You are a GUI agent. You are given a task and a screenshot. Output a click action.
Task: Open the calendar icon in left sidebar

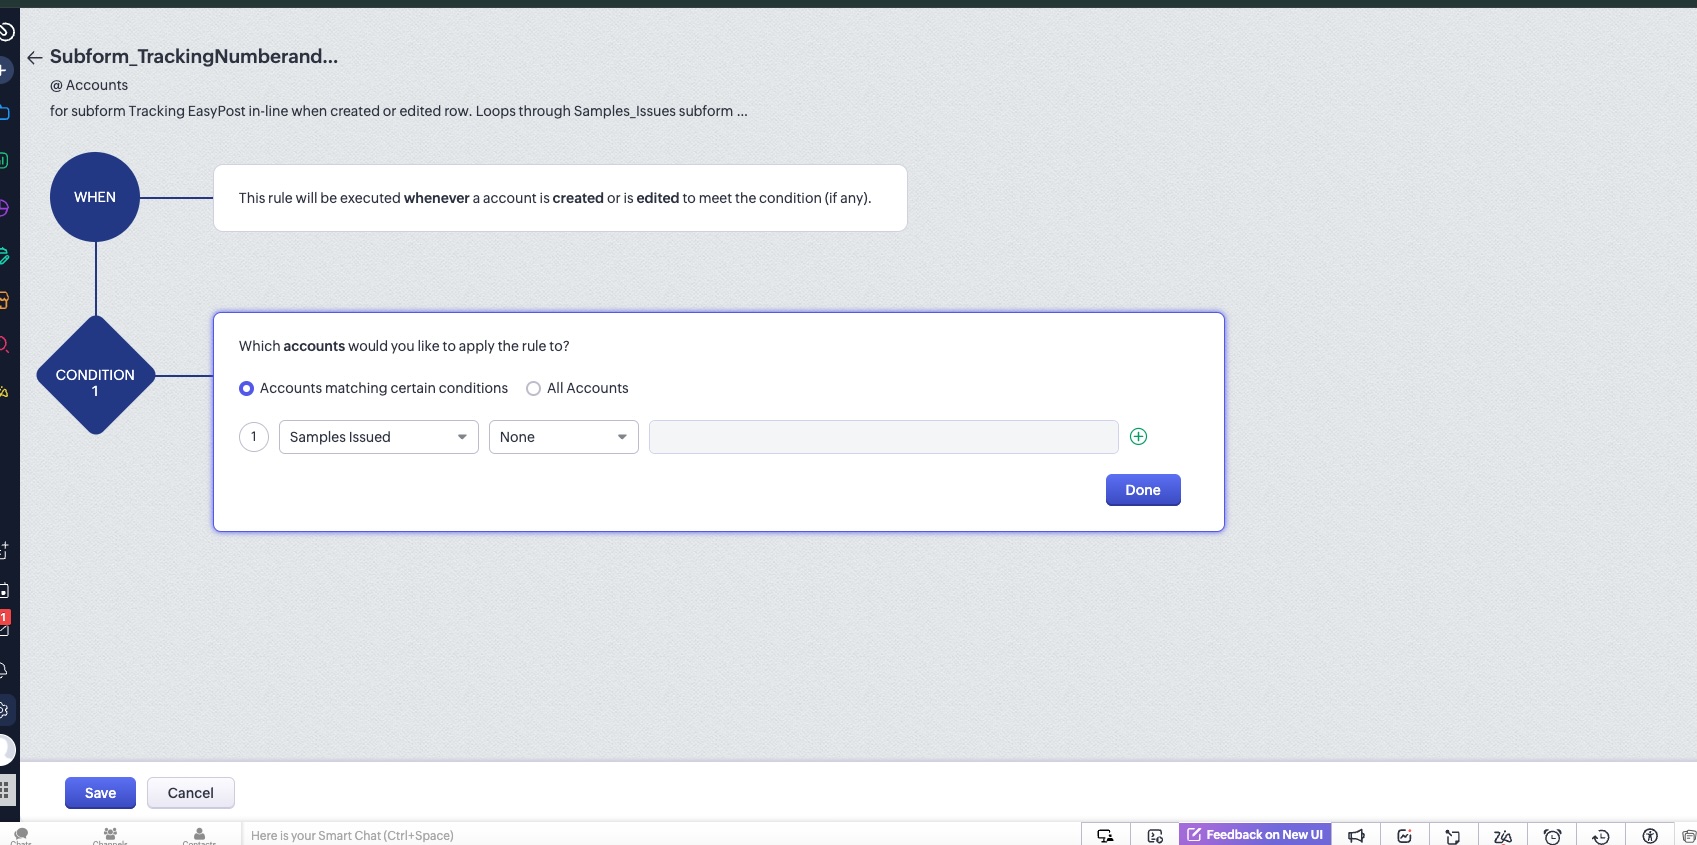pyautogui.click(x=4, y=590)
